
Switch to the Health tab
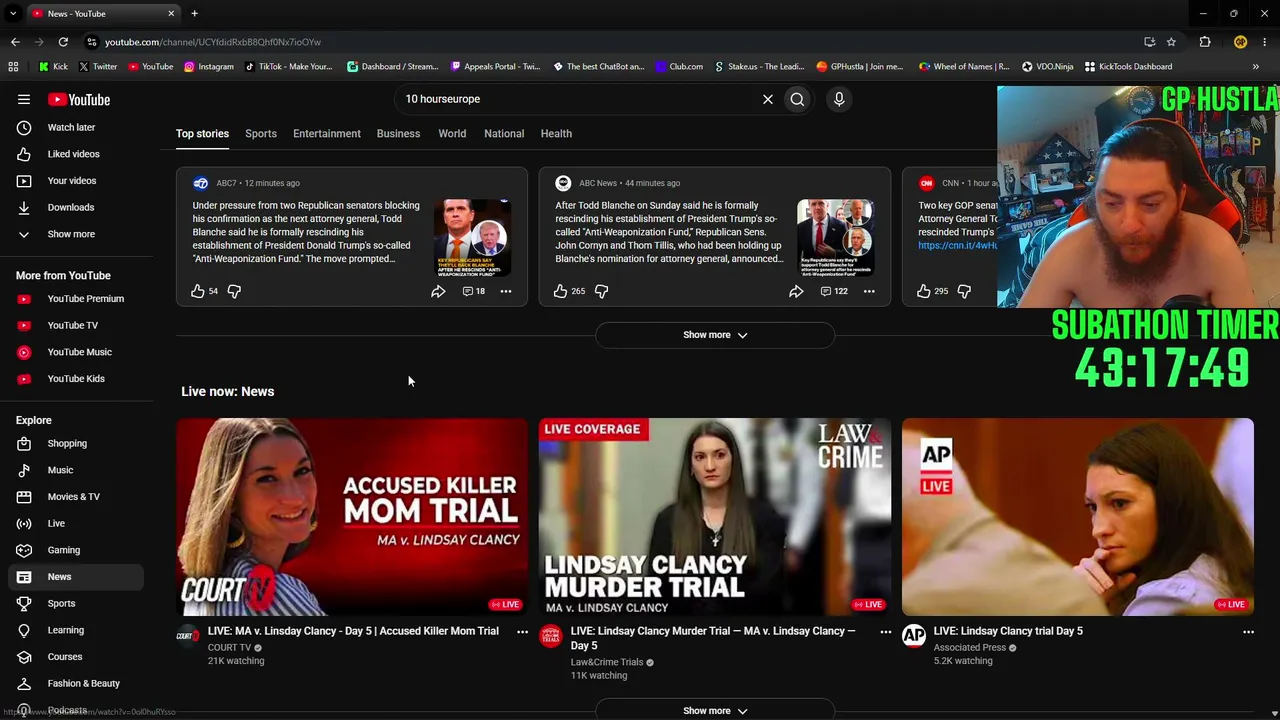tap(556, 134)
